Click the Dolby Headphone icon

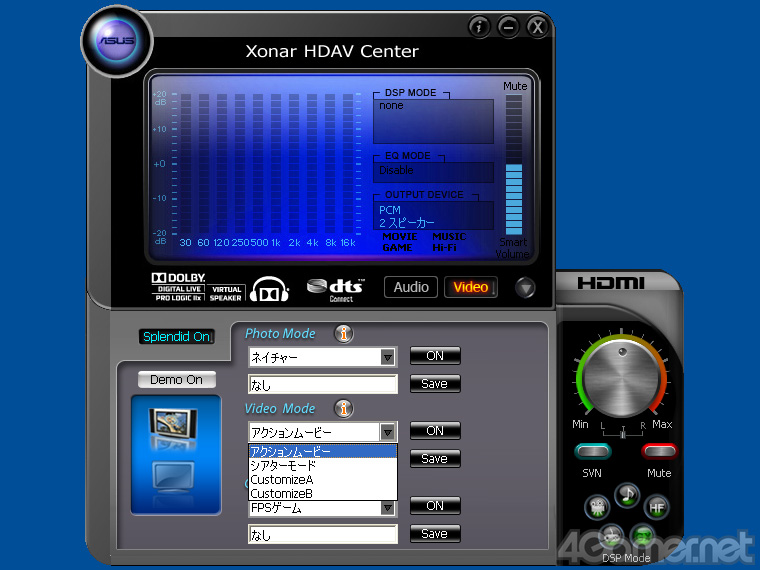tap(269, 289)
